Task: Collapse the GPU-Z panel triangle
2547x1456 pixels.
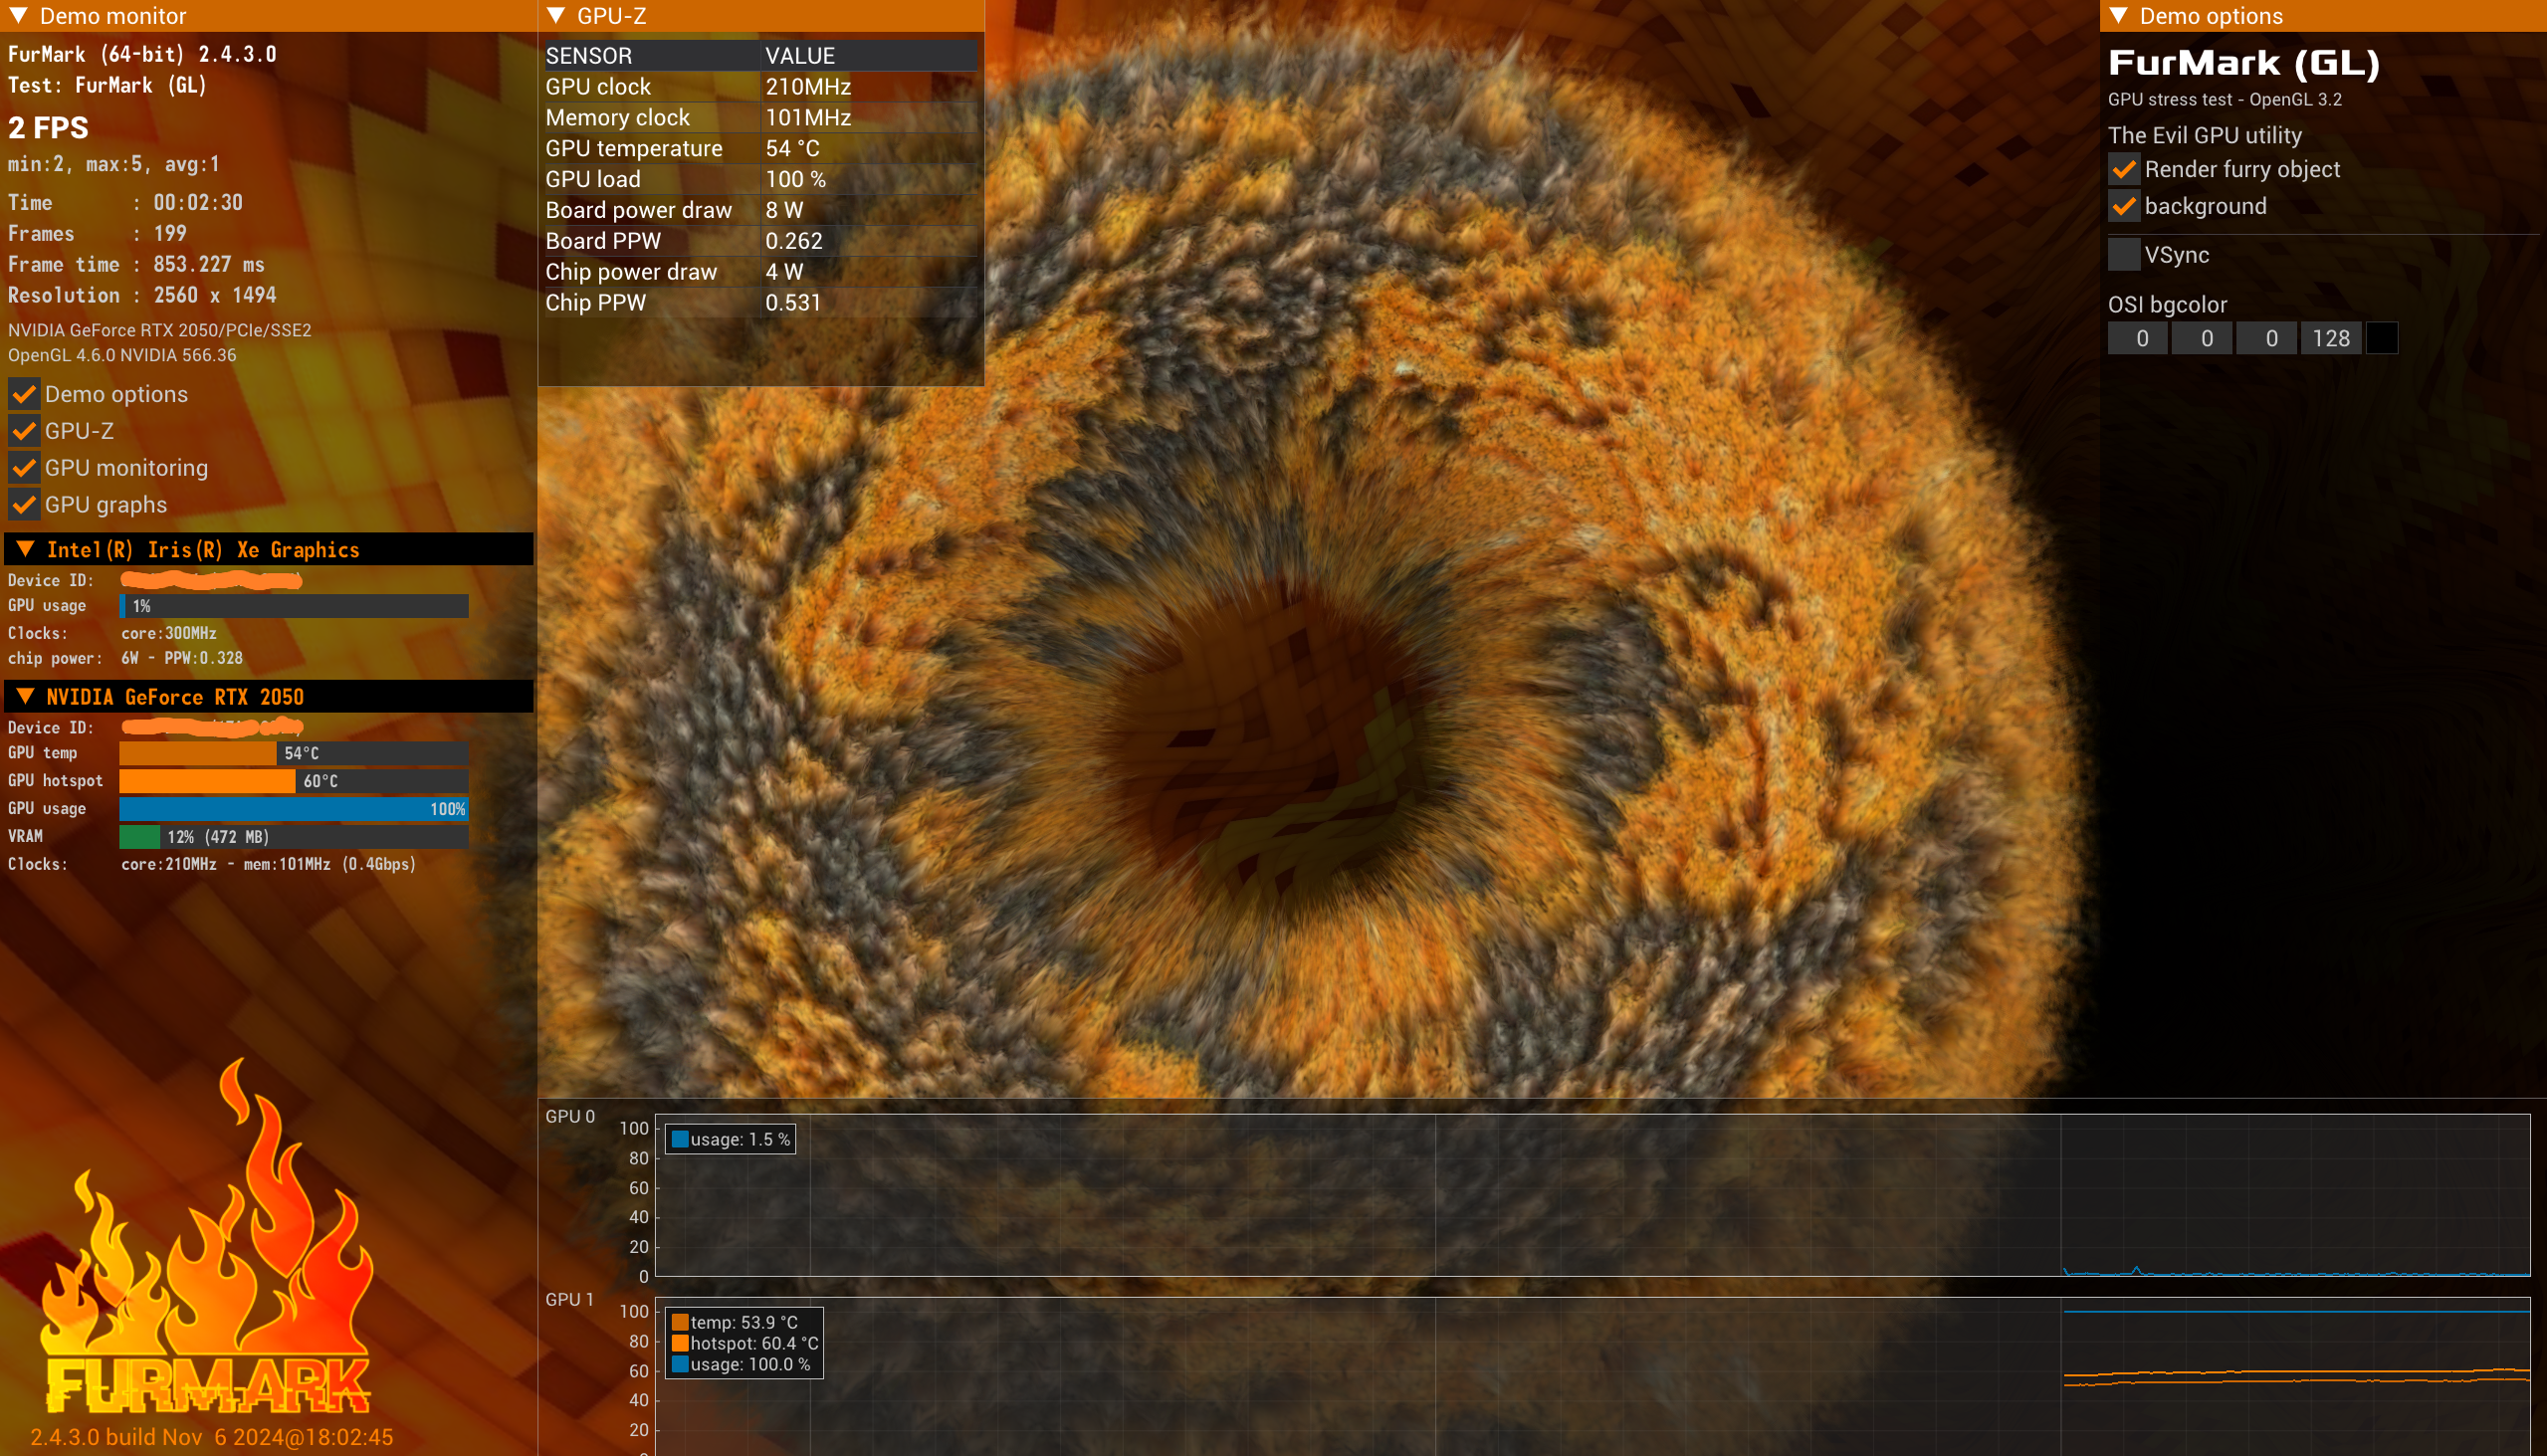Action: [x=557, y=16]
